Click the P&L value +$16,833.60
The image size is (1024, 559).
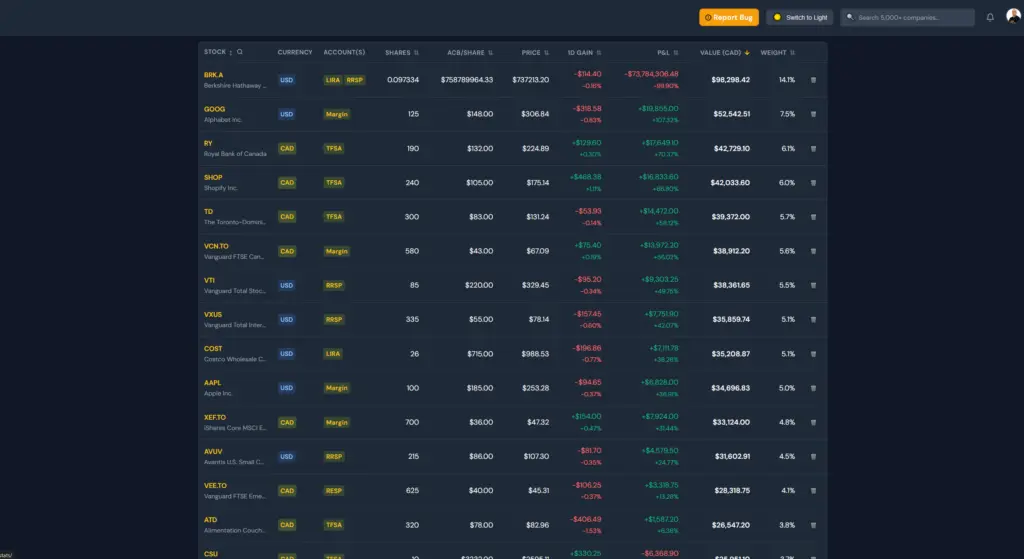coord(660,177)
